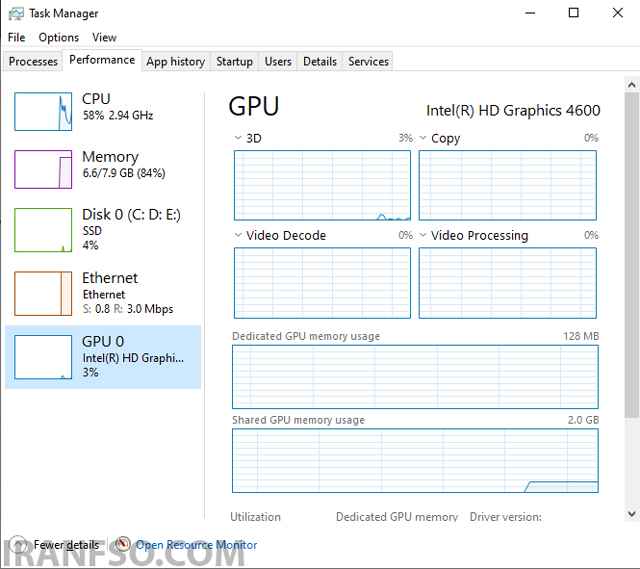This screenshot has width=640, height=569.
Task: Select the Memory usage thumbnail graph
Action: [43, 169]
